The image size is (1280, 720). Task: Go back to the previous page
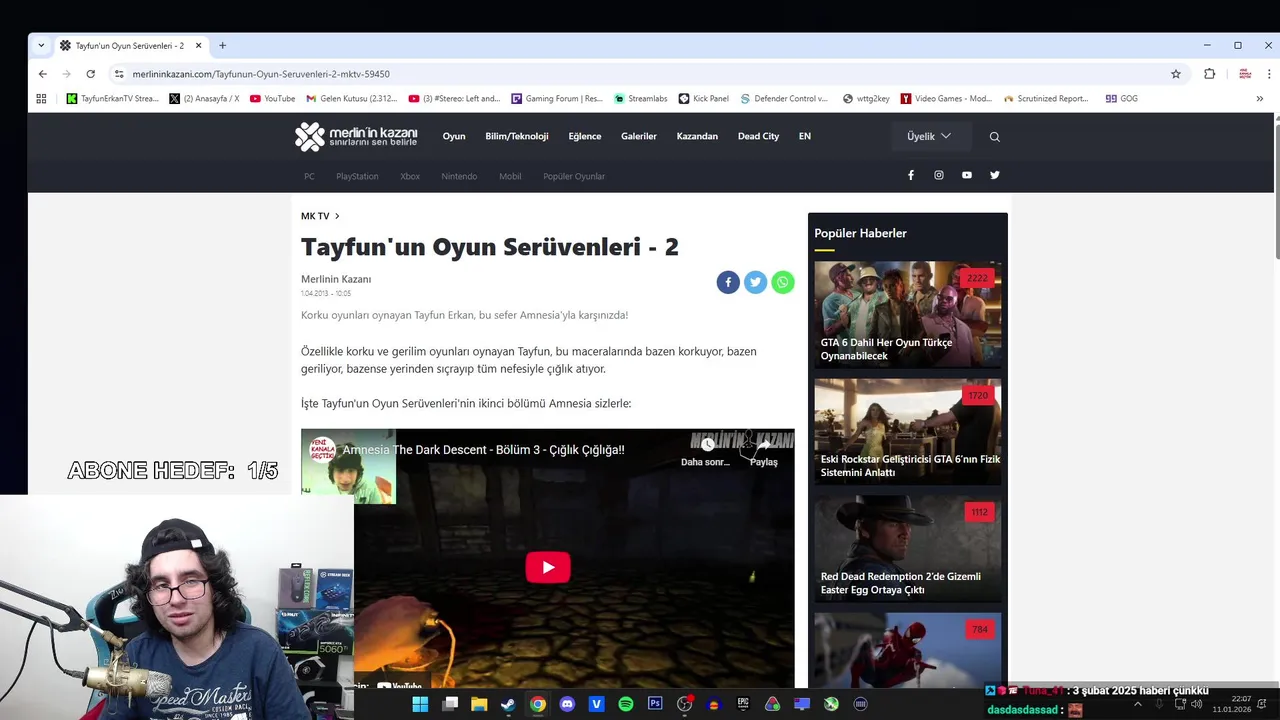pos(42,74)
